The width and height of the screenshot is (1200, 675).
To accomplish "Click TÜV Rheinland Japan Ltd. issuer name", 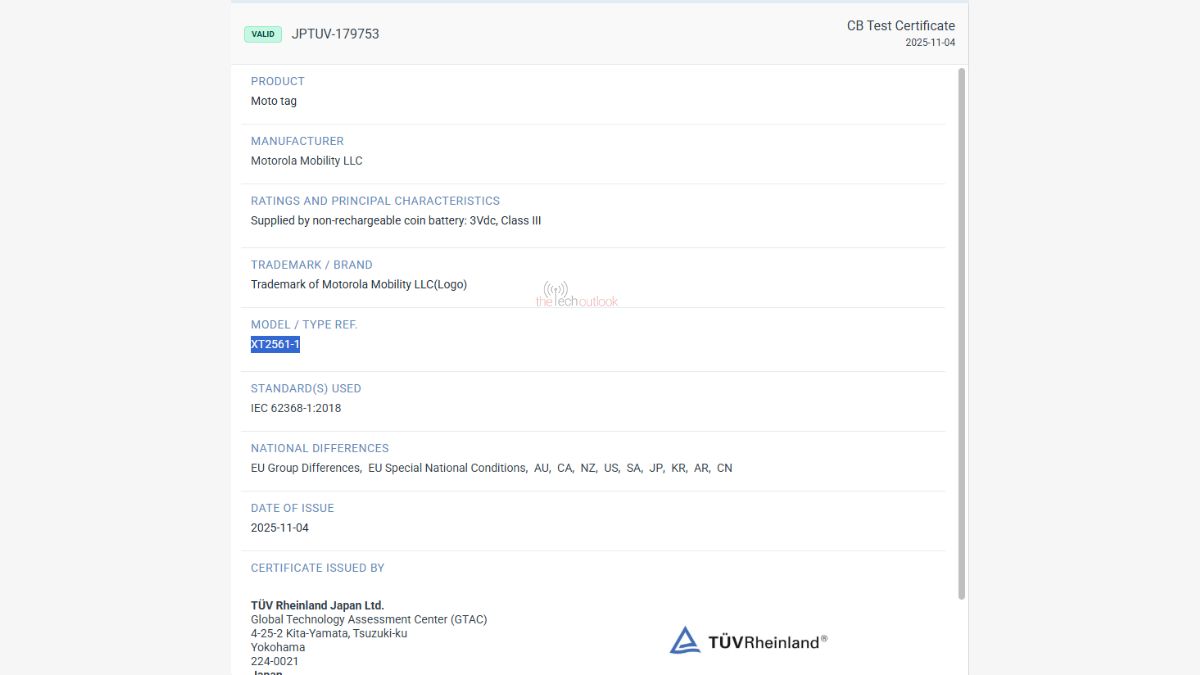I will (x=317, y=605).
